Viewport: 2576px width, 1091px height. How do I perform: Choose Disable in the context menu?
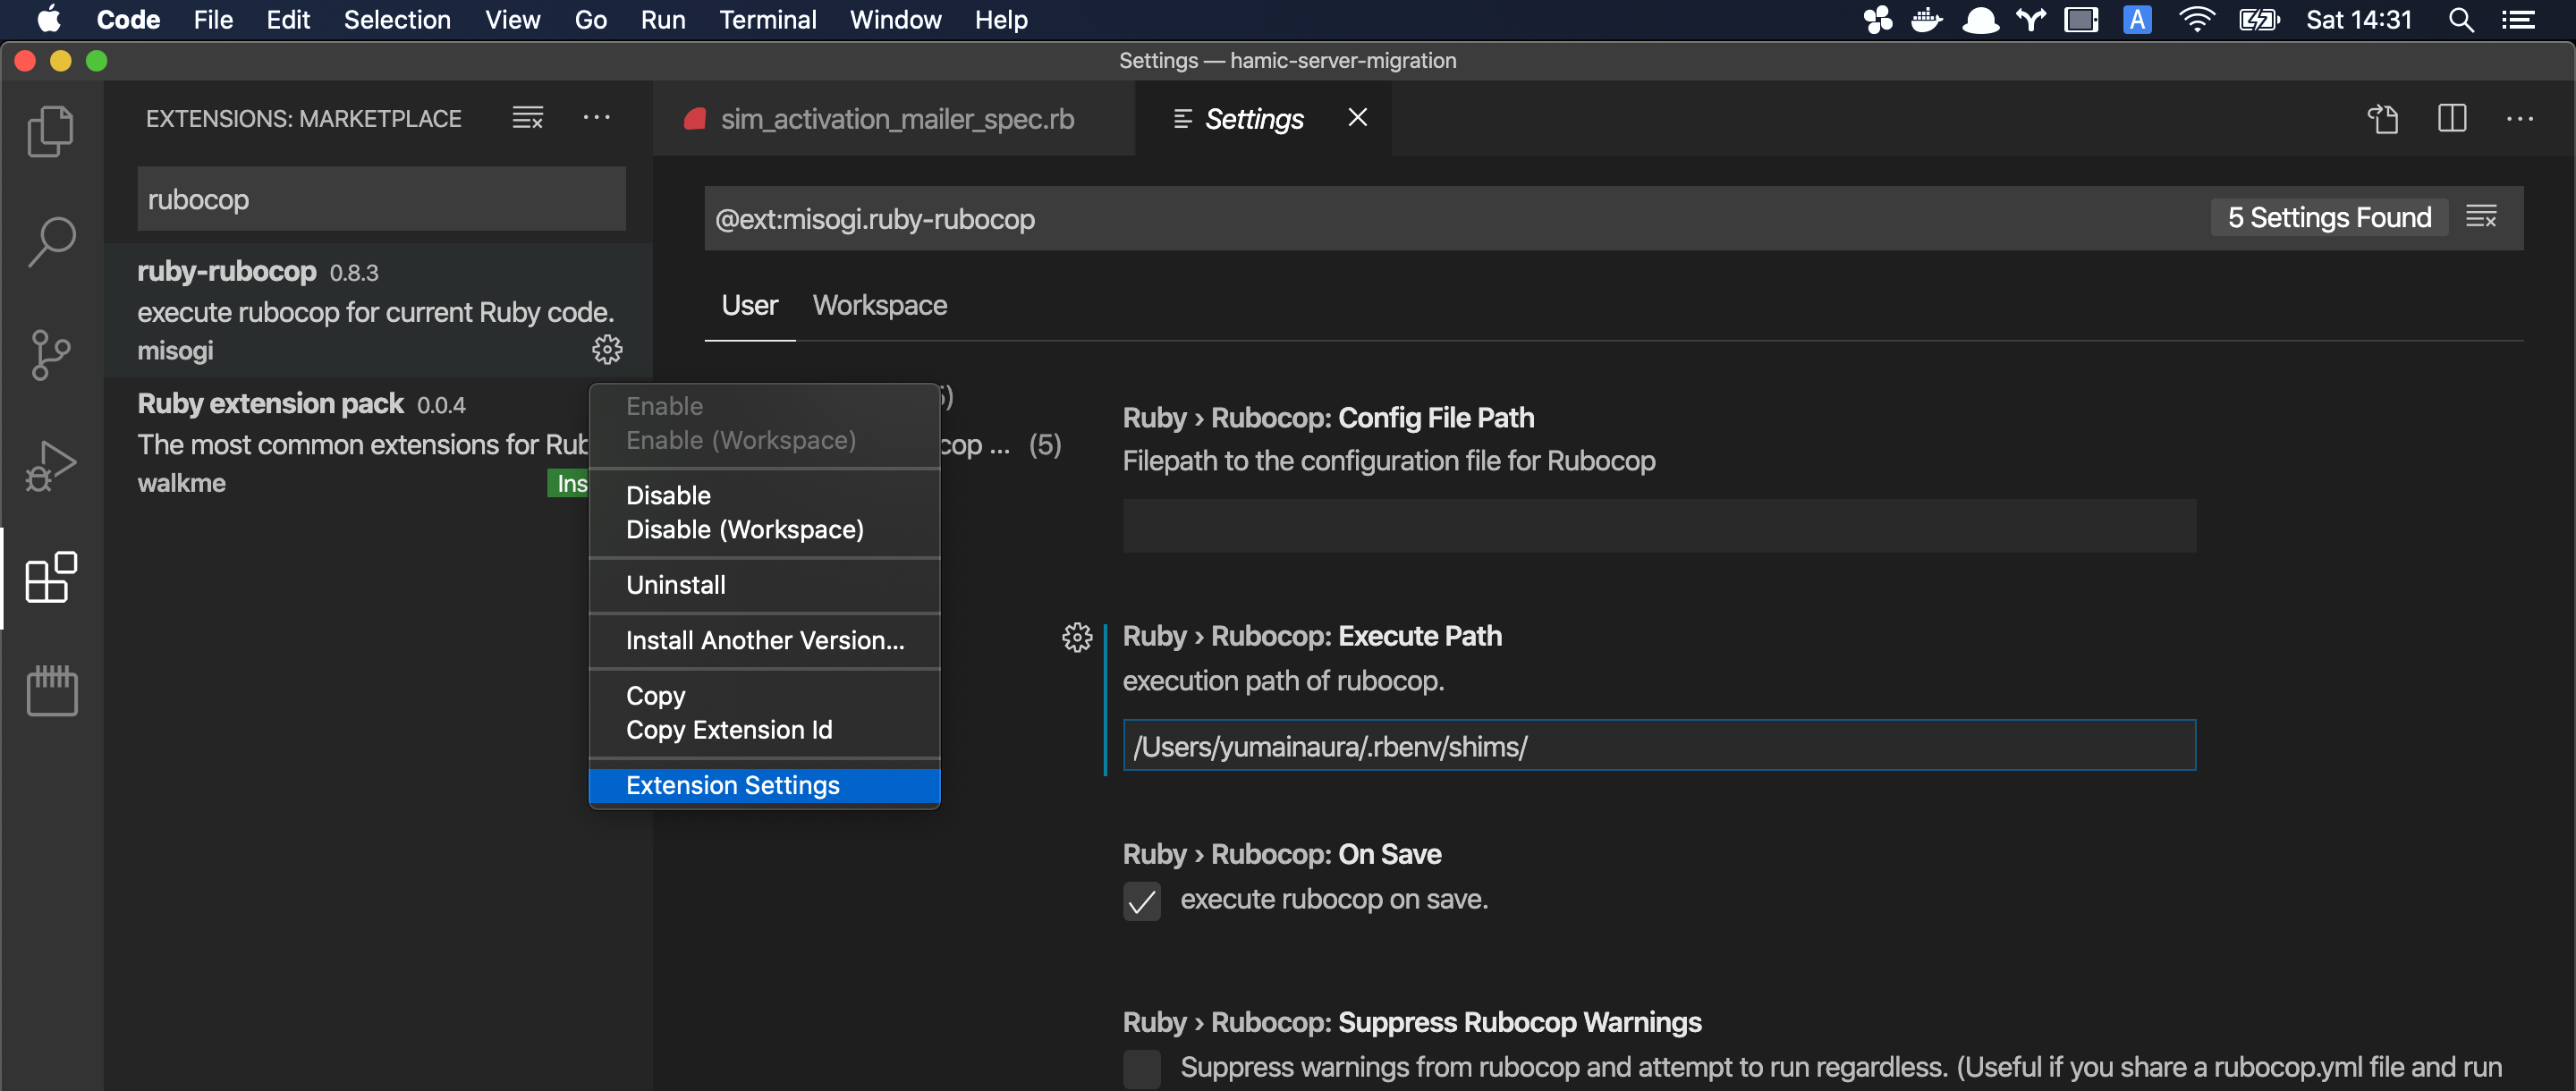tap(764, 495)
